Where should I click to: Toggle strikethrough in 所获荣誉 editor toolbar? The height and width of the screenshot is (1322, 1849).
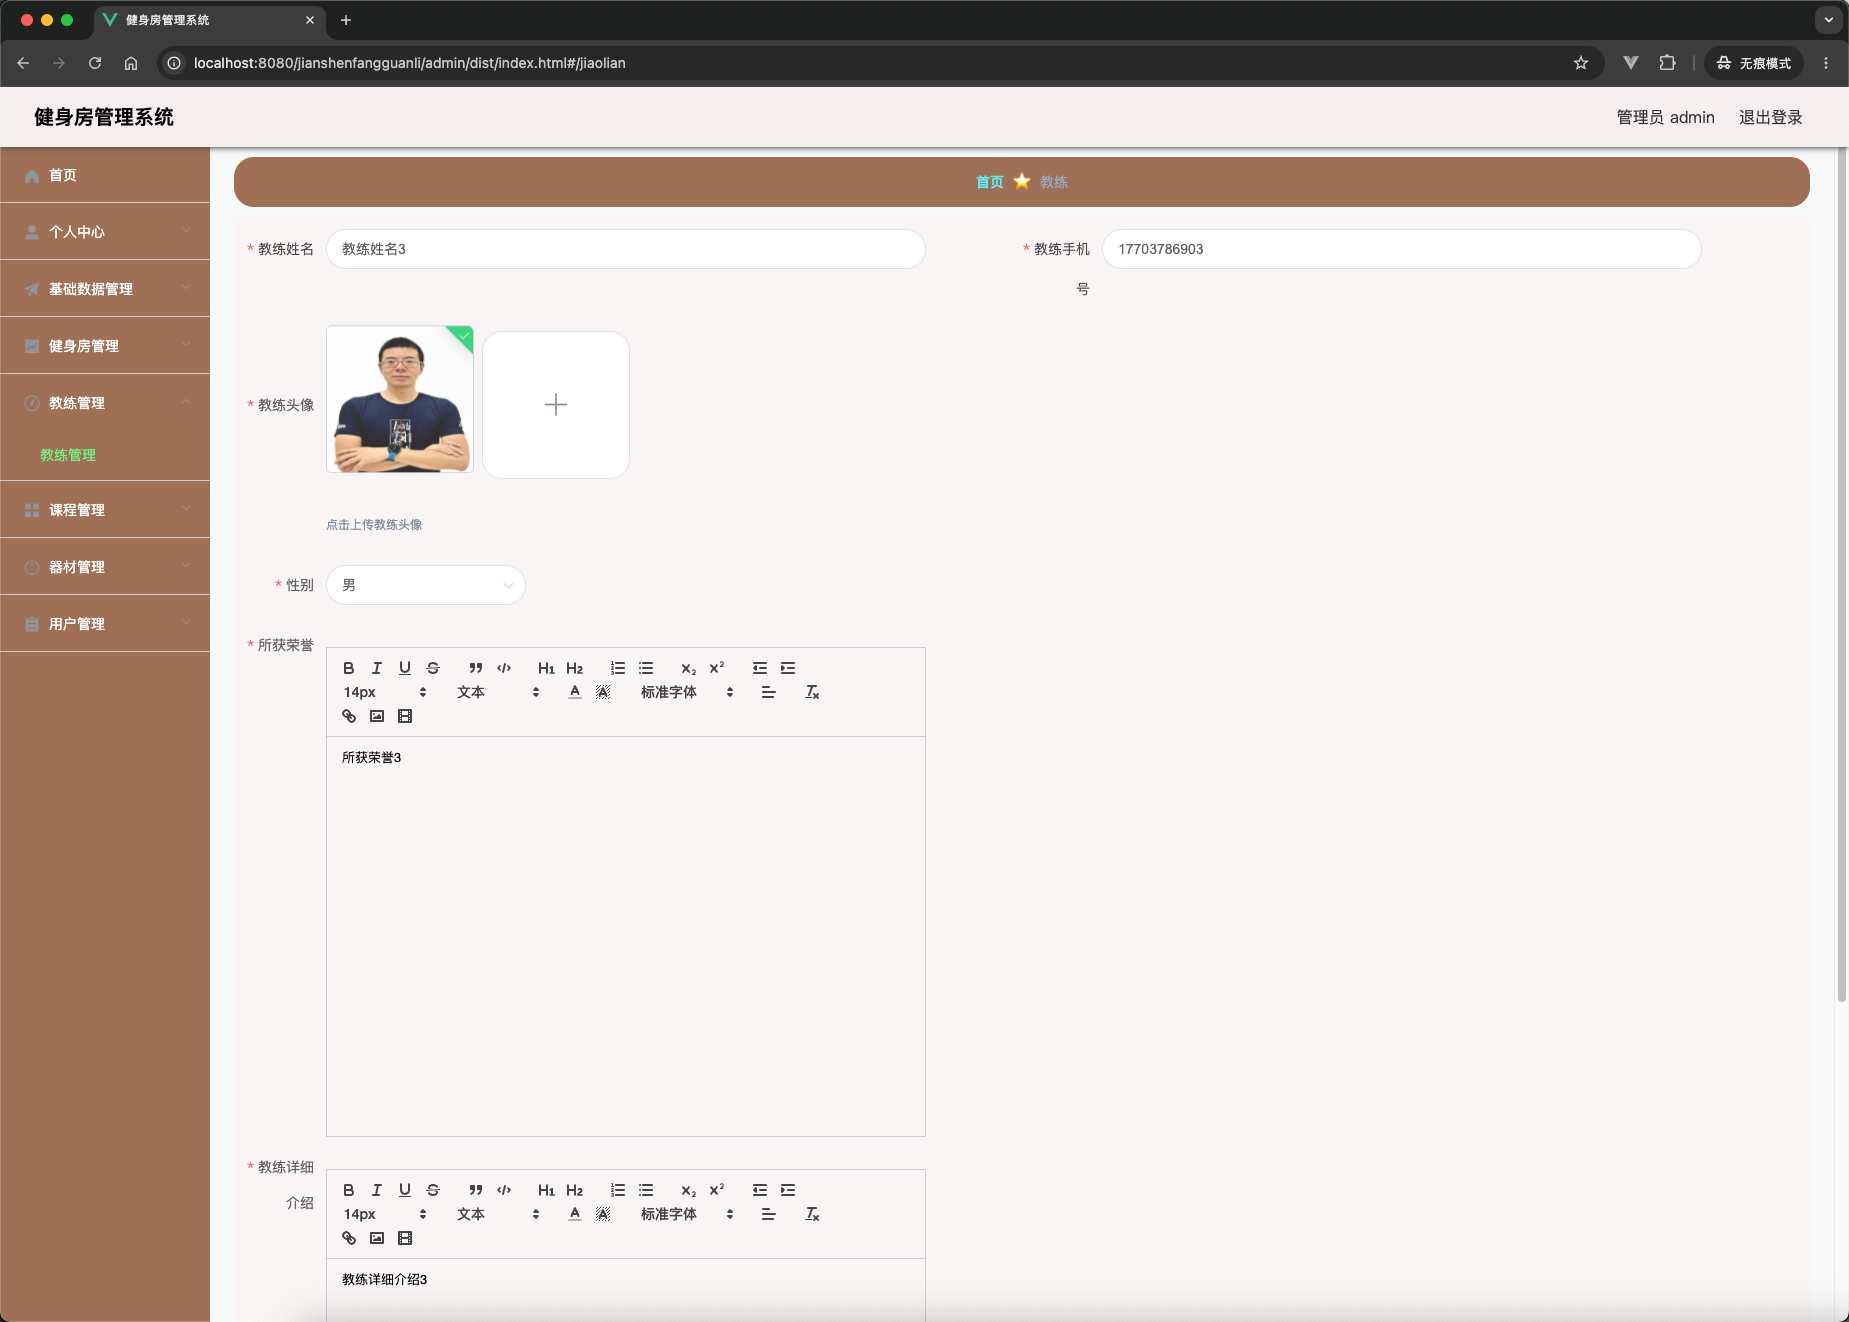pyautogui.click(x=433, y=668)
